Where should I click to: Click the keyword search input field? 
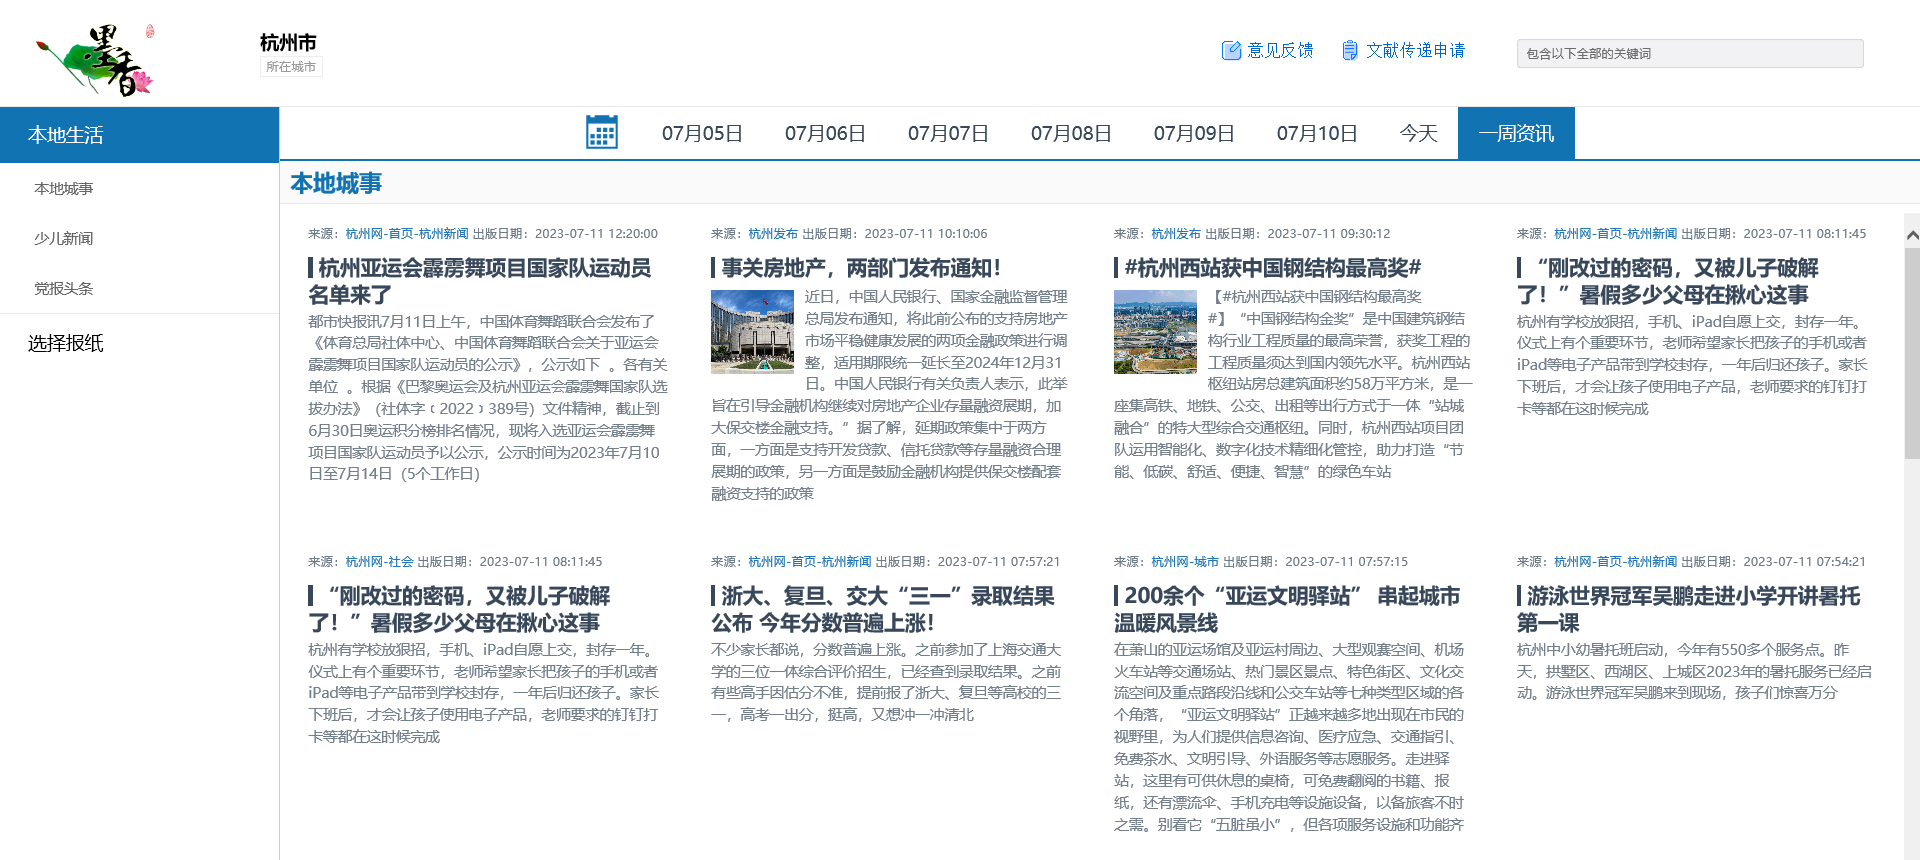pos(1690,54)
